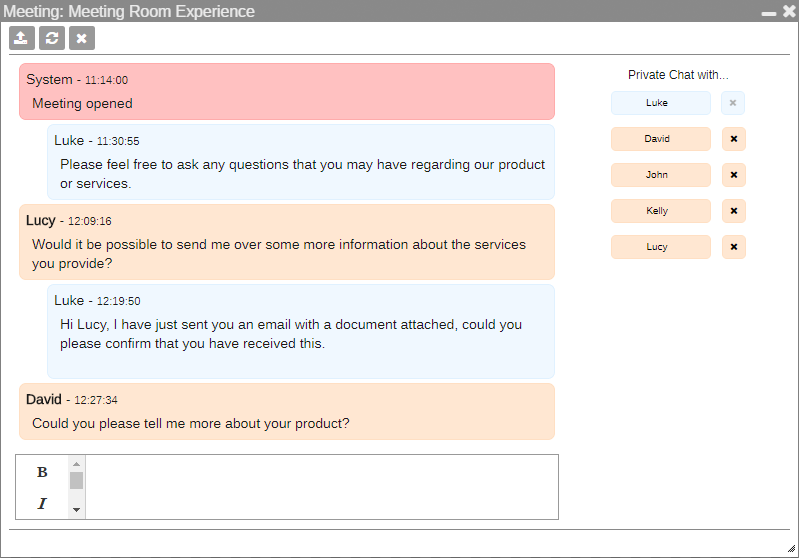799x558 pixels.
Task: Click the greyed-out X next to Luke
Action: pos(733,103)
